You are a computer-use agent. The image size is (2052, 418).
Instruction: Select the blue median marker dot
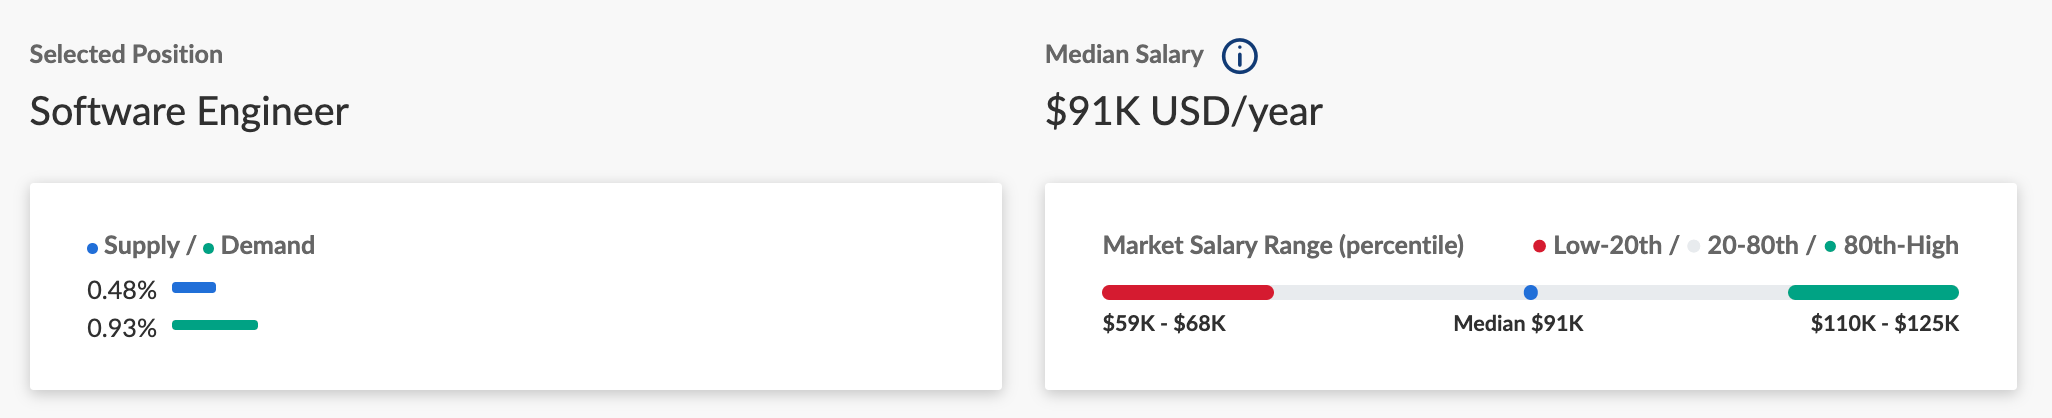1530,292
